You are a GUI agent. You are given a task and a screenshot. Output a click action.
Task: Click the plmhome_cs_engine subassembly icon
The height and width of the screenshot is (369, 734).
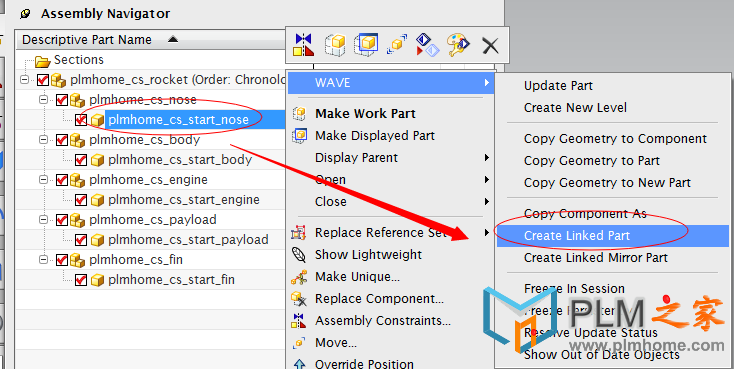[x=77, y=180]
